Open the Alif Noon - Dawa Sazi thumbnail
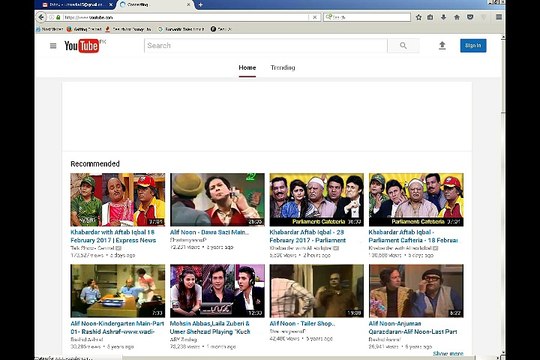This screenshot has height=360, width=540. [x=217, y=199]
